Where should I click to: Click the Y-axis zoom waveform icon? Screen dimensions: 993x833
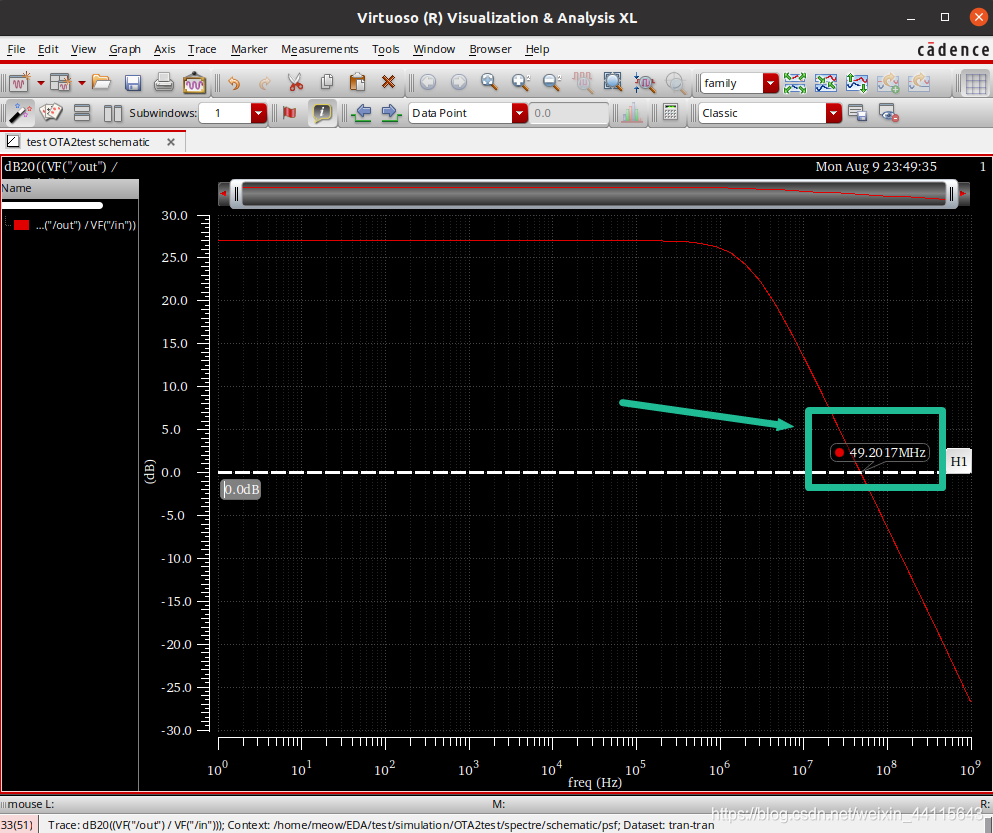(x=645, y=82)
